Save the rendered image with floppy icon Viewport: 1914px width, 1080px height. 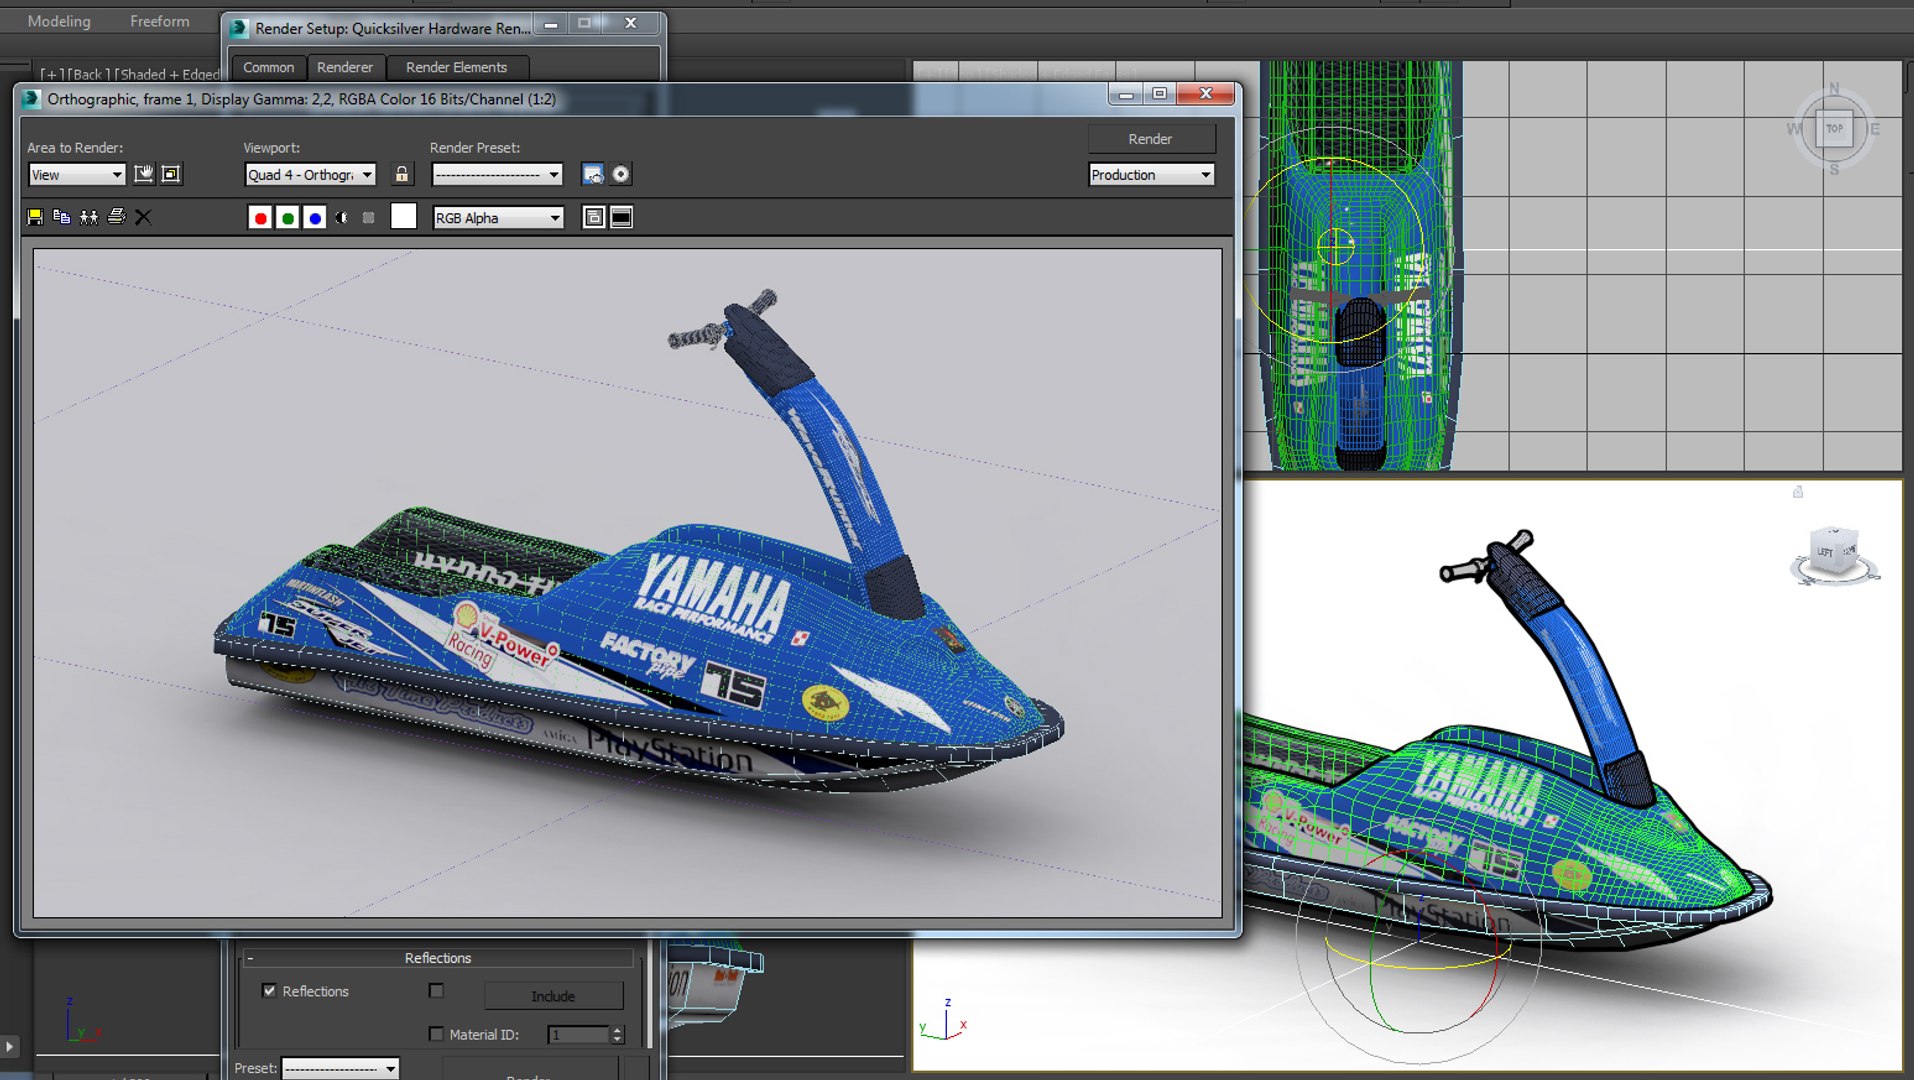(35, 217)
